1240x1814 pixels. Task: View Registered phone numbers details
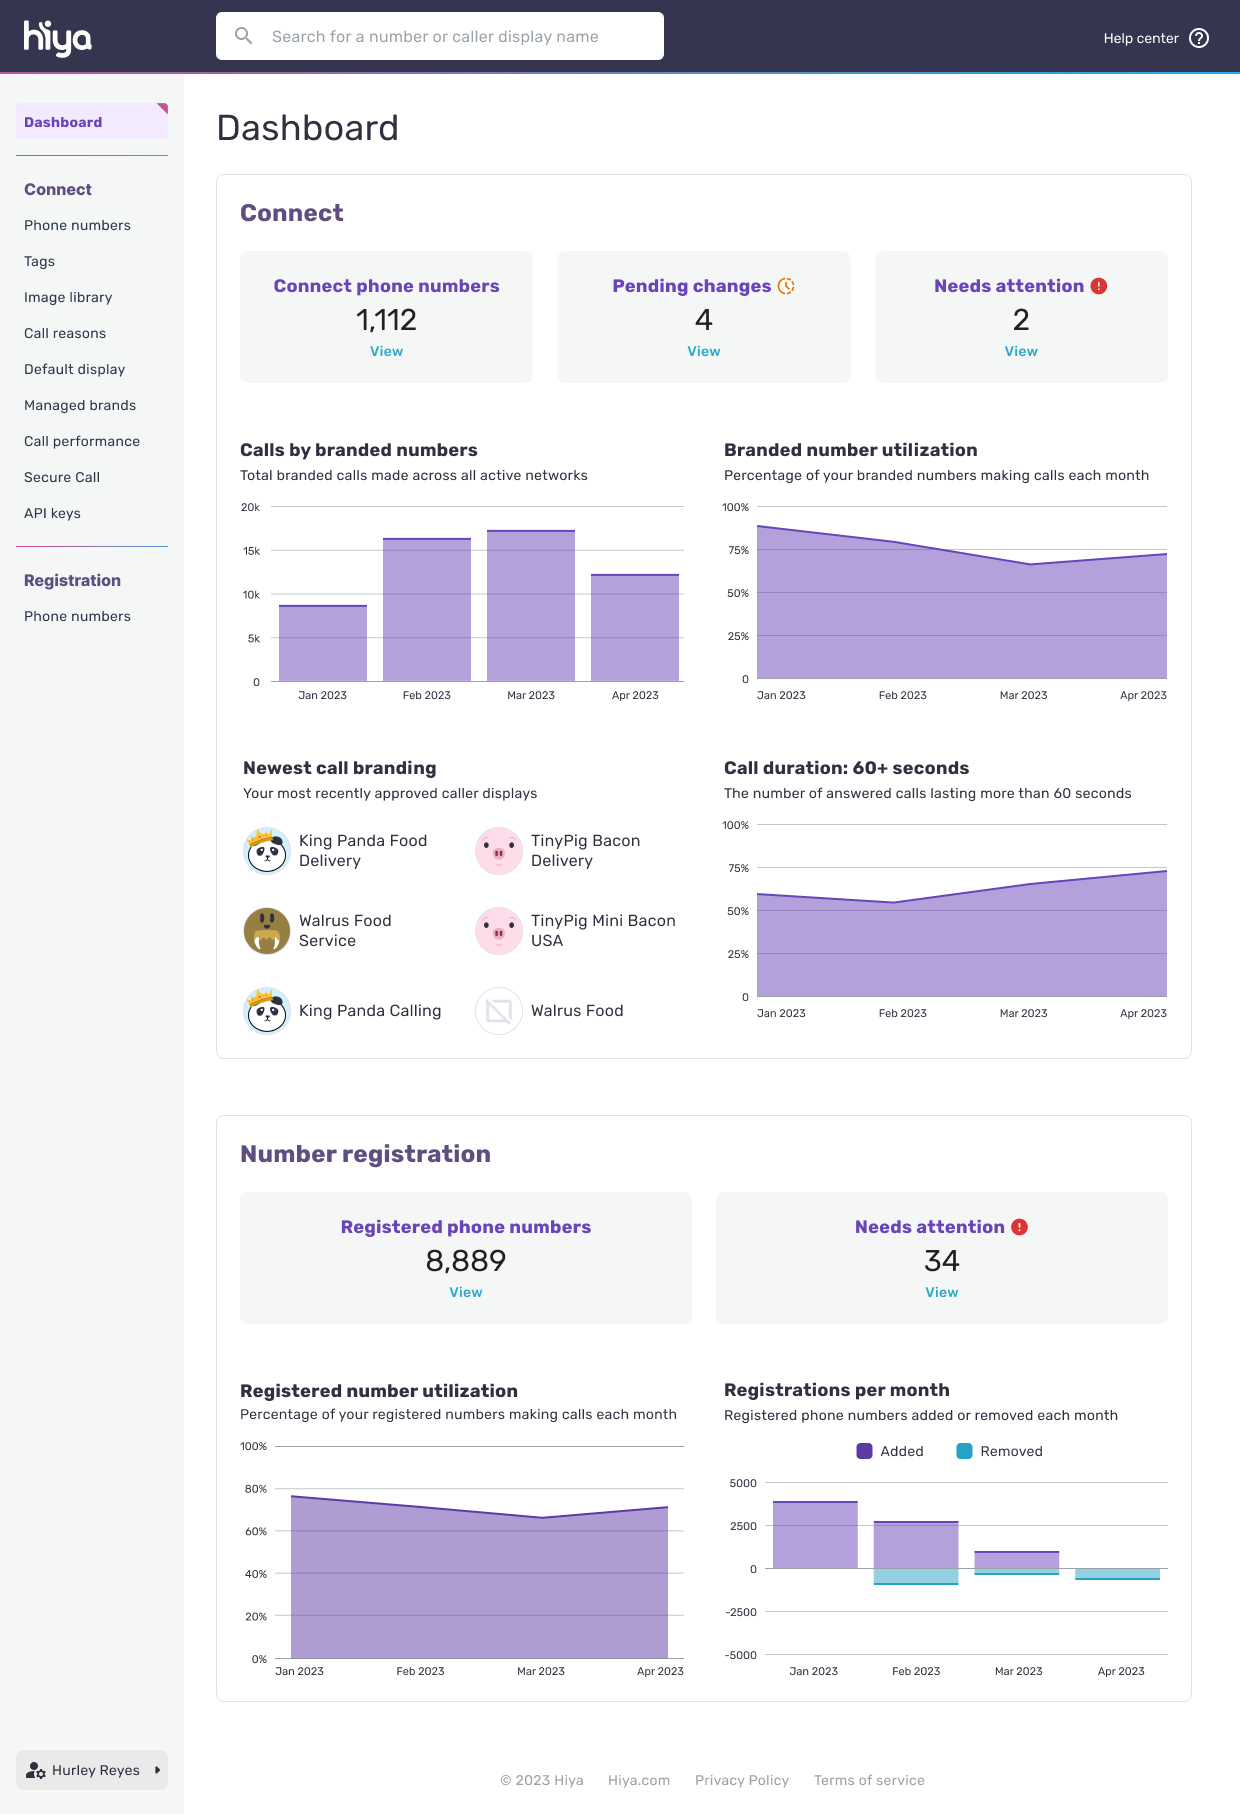[465, 1292]
